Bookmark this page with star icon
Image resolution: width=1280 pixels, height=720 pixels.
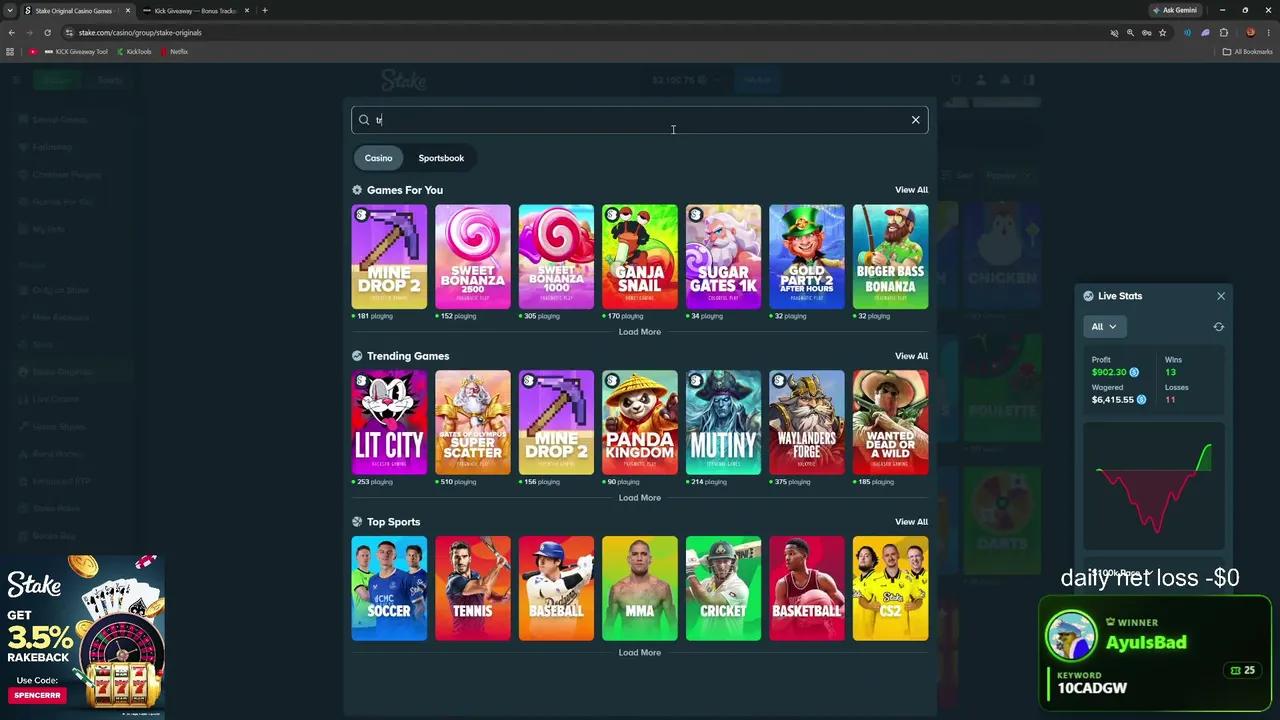[1162, 32]
